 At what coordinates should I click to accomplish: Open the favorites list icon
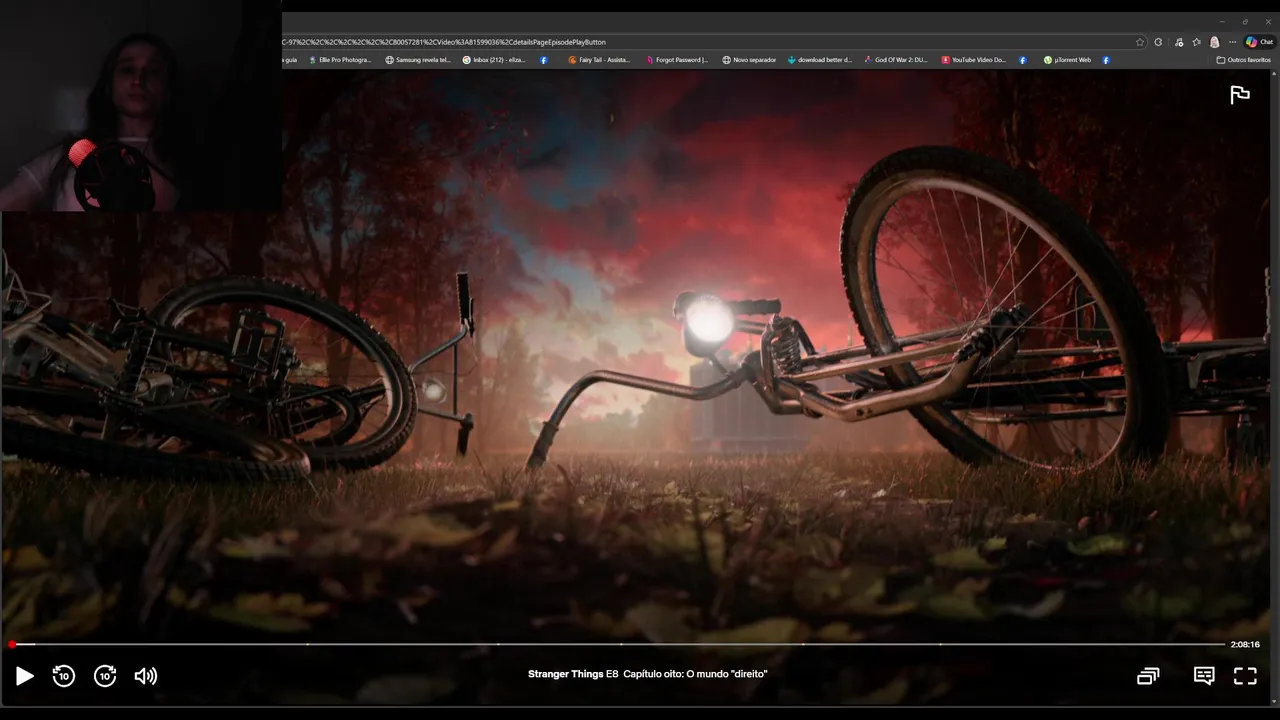[x=1197, y=42]
